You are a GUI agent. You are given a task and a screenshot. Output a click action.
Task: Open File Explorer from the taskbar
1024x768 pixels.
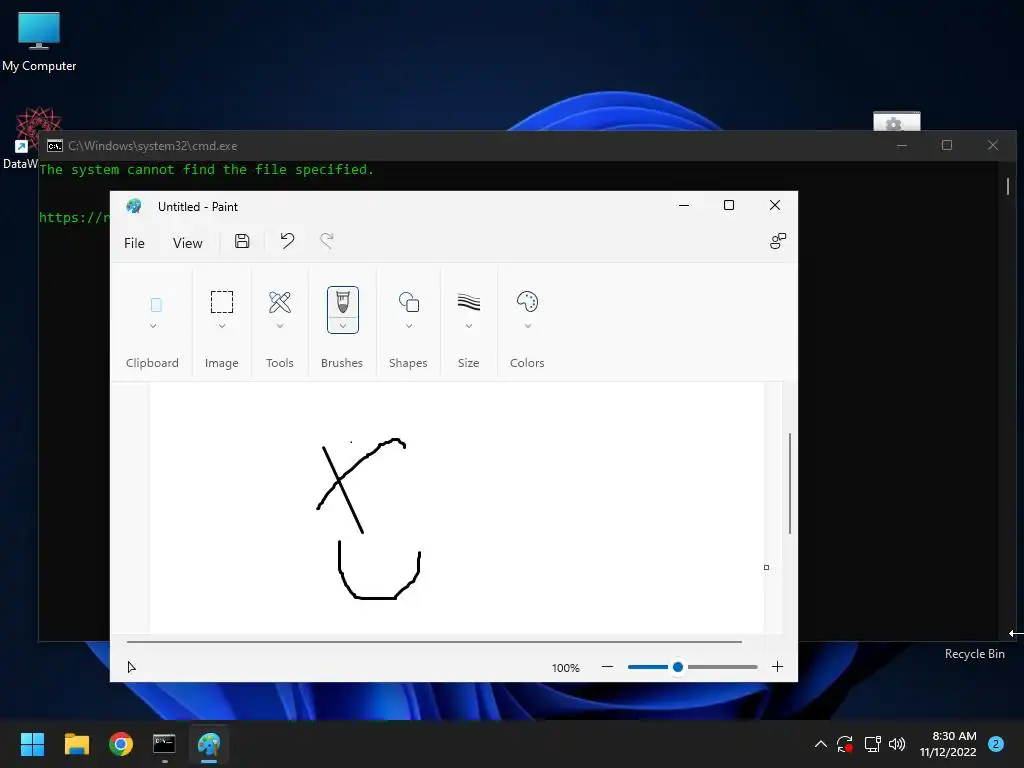[76, 744]
